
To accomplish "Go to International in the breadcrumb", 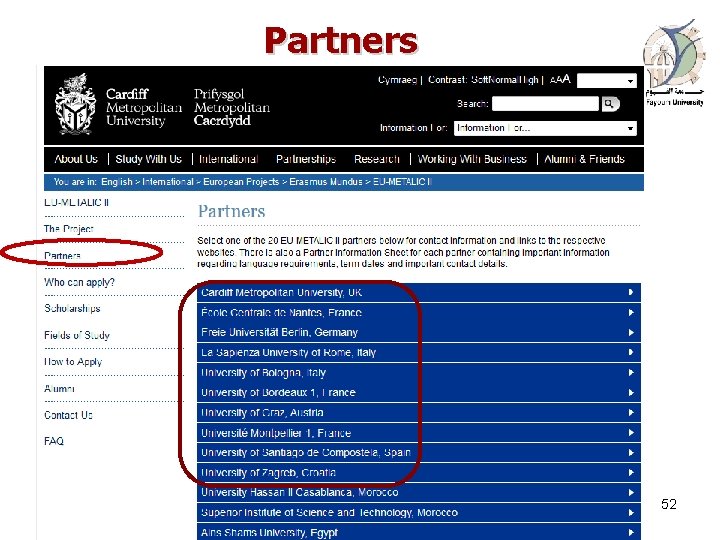I will coord(168,182).
